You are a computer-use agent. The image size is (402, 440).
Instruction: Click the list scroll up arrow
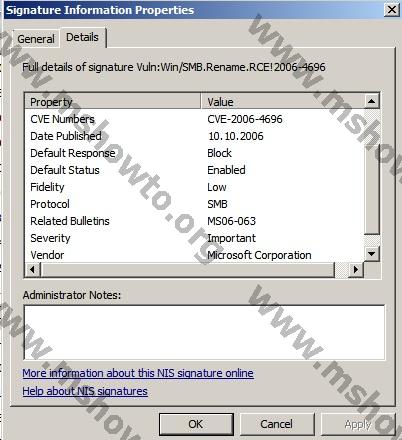372,101
